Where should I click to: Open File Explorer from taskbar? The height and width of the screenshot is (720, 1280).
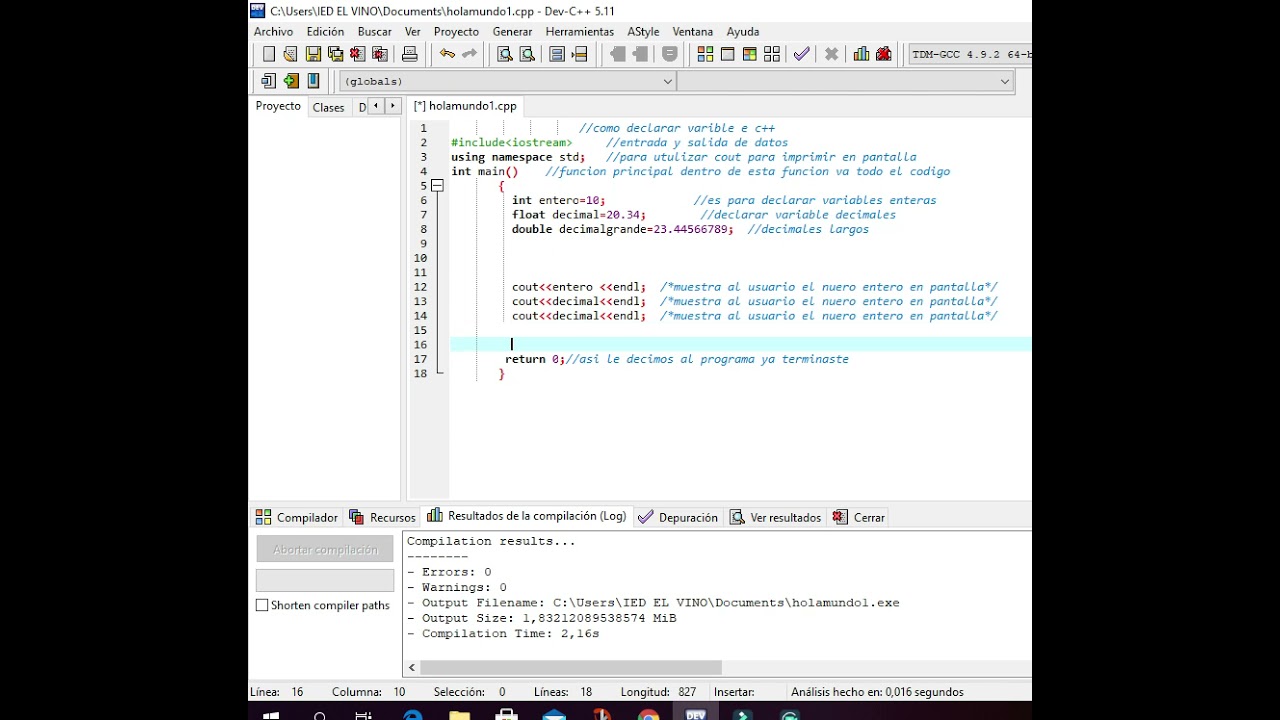(x=459, y=714)
